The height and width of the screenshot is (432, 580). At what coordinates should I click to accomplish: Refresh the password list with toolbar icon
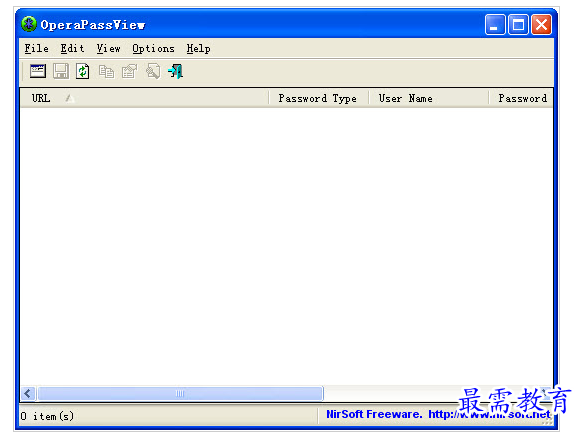(x=82, y=71)
